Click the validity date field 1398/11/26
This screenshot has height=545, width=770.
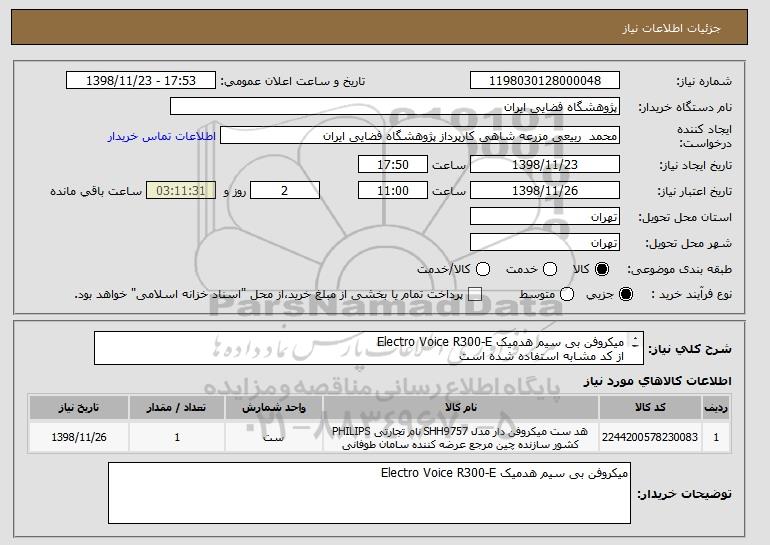click(x=545, y=191)
